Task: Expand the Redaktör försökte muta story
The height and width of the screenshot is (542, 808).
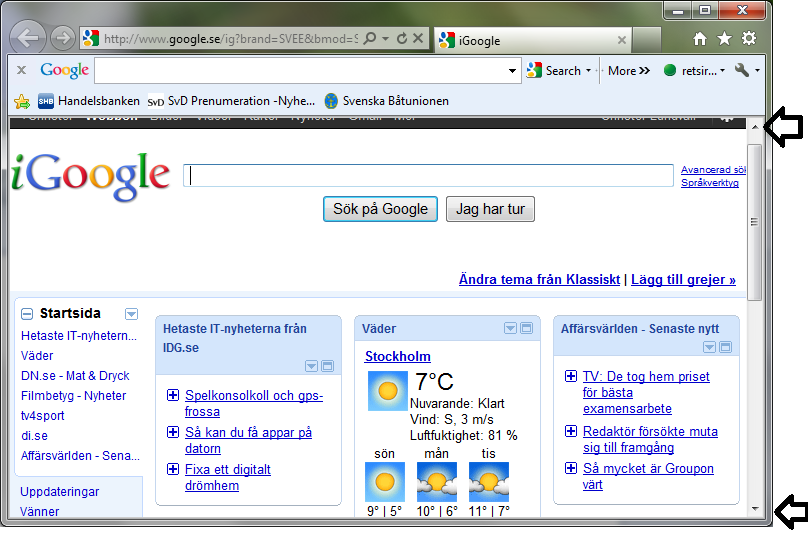Action: [571, 431]
